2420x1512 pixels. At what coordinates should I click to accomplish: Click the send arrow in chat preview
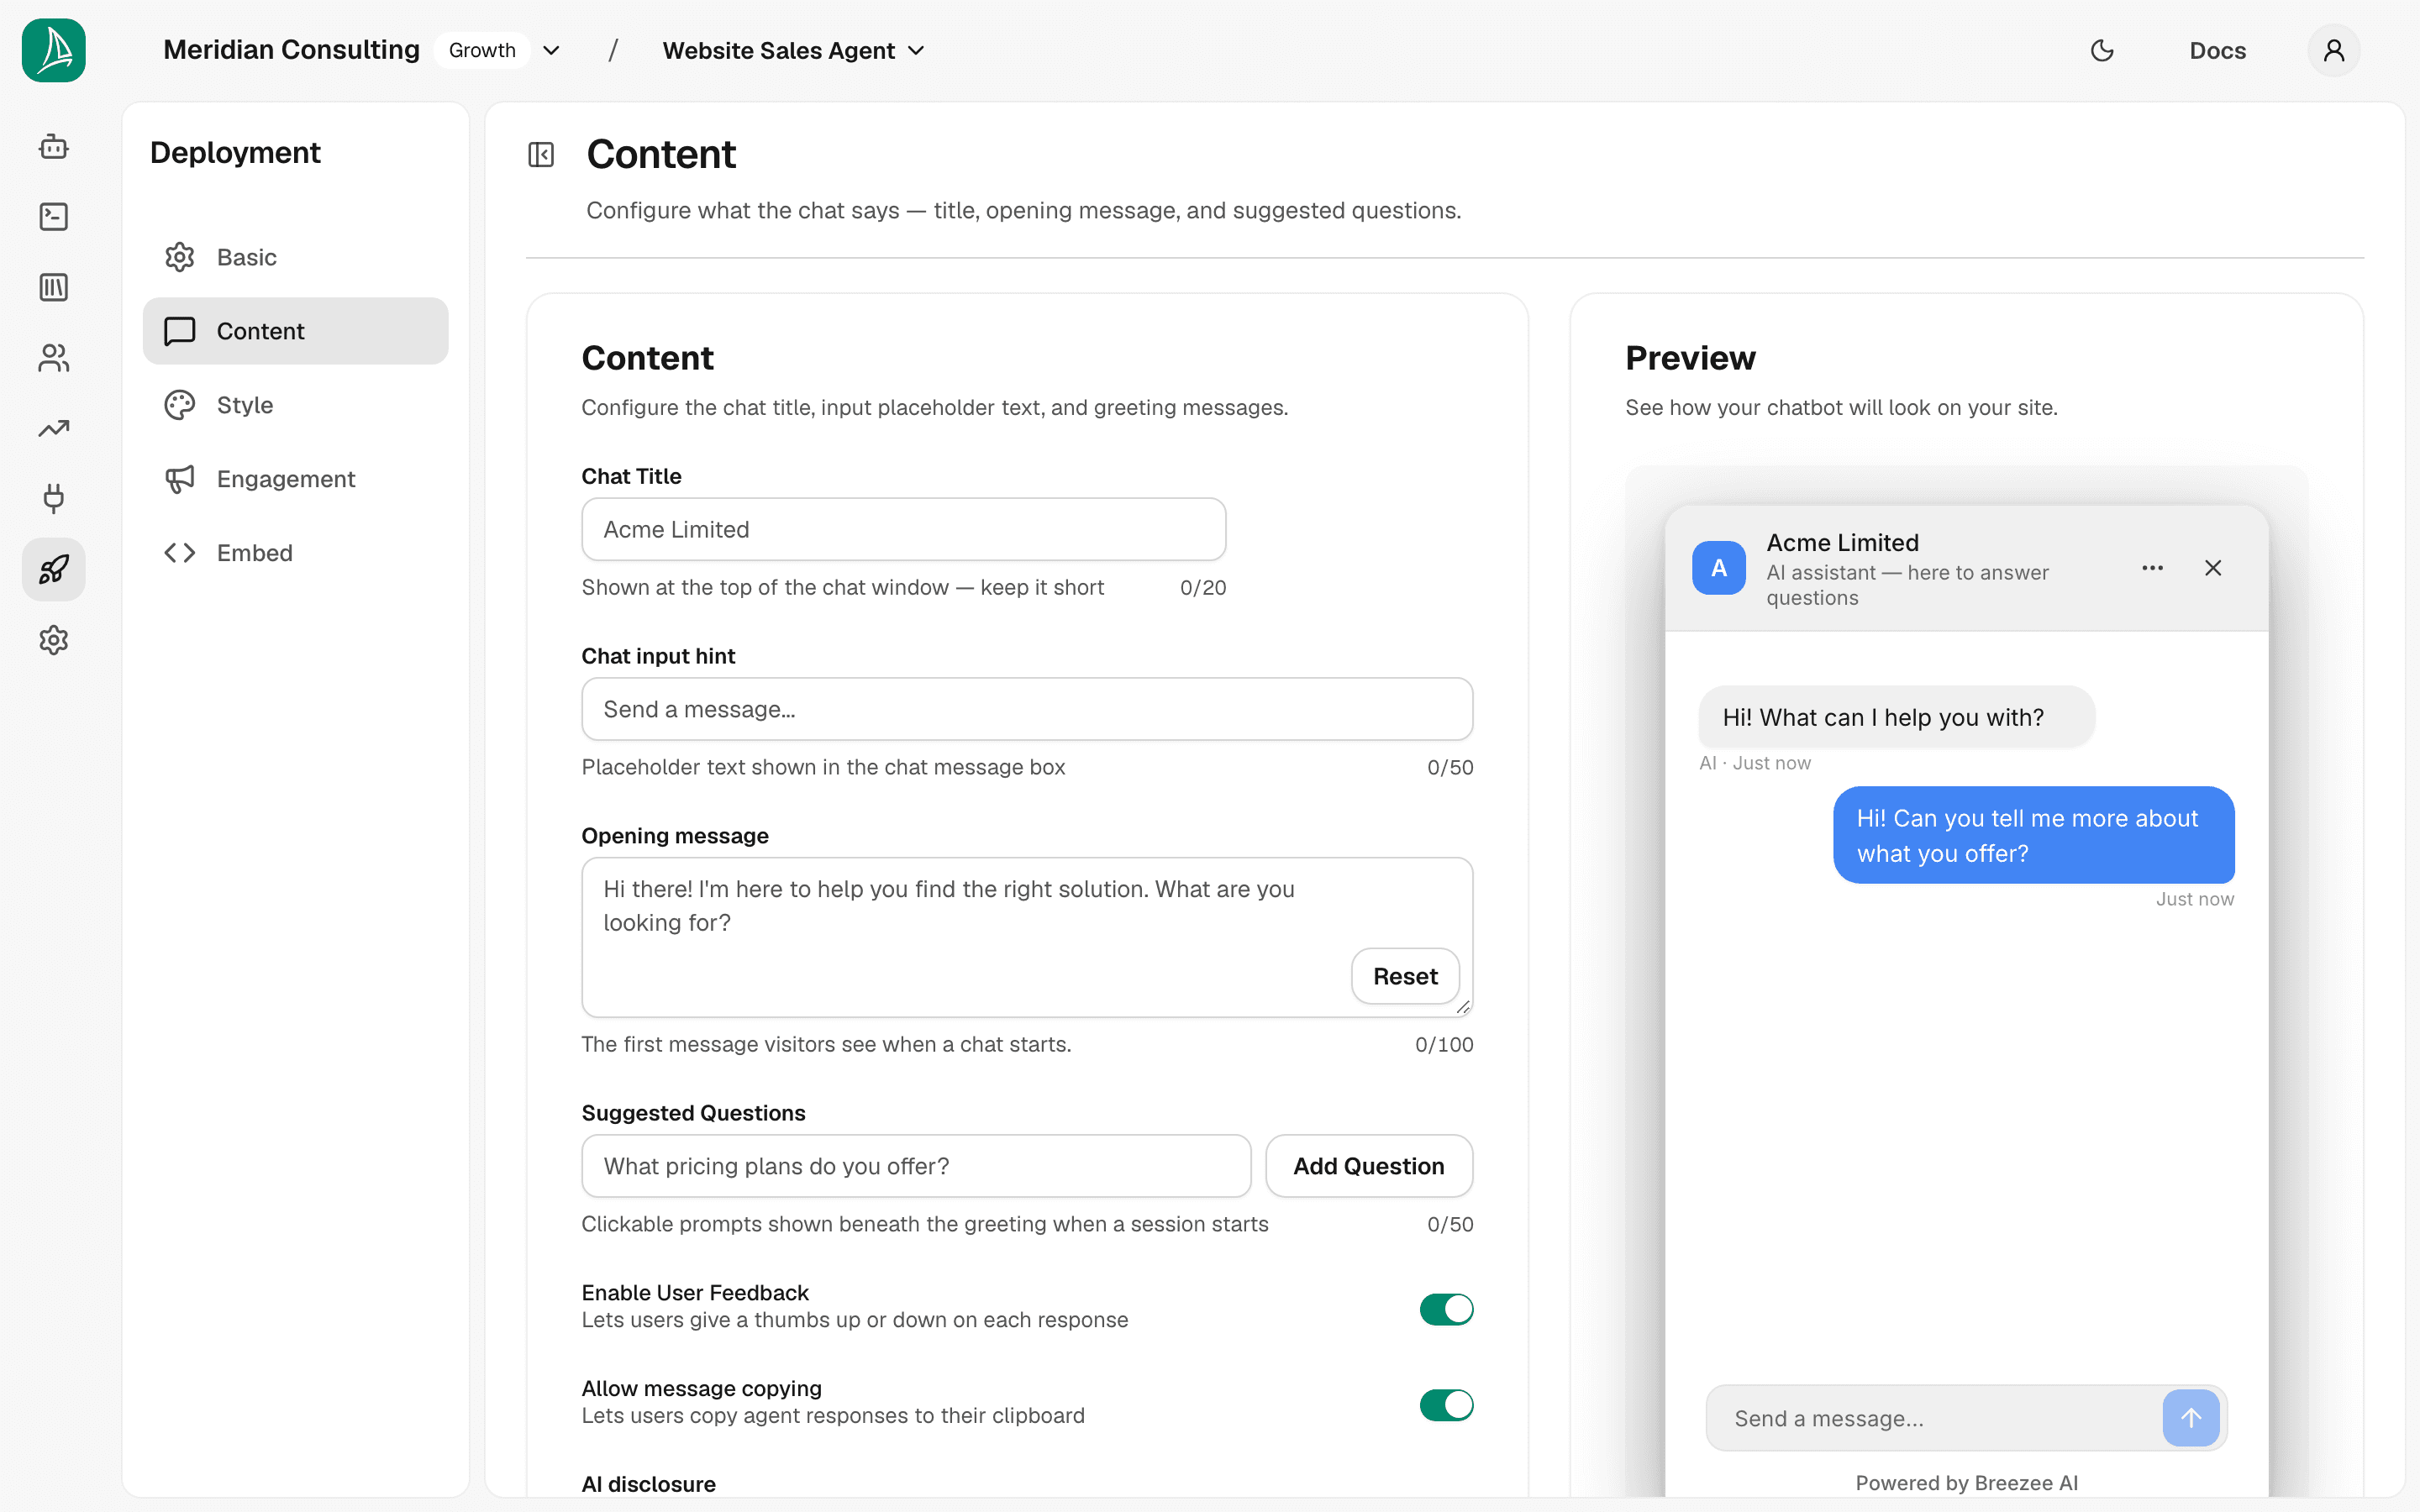(x=2191, y=1418)
